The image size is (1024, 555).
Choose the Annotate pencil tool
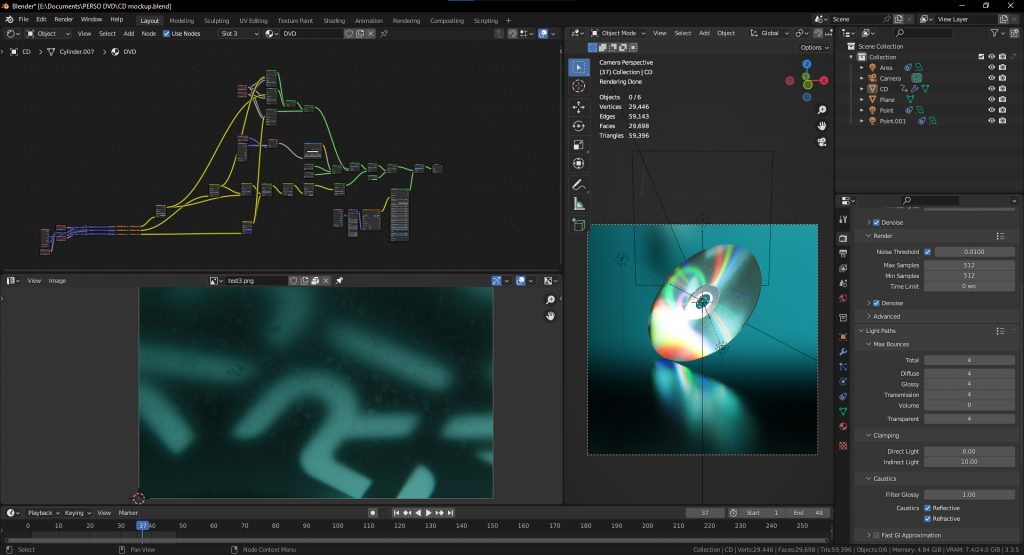click(x=578, y=185)
